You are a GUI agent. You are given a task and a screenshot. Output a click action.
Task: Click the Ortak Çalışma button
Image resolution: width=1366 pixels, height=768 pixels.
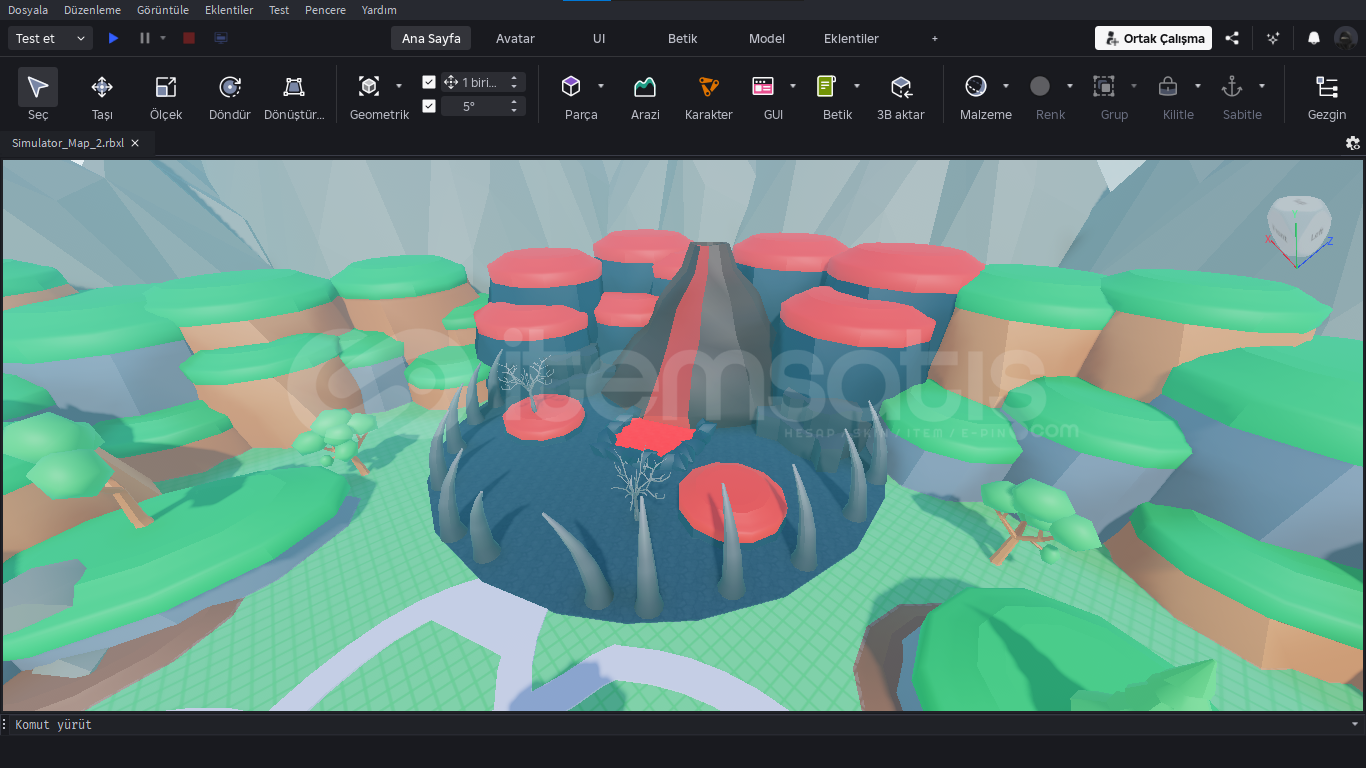1153,38
